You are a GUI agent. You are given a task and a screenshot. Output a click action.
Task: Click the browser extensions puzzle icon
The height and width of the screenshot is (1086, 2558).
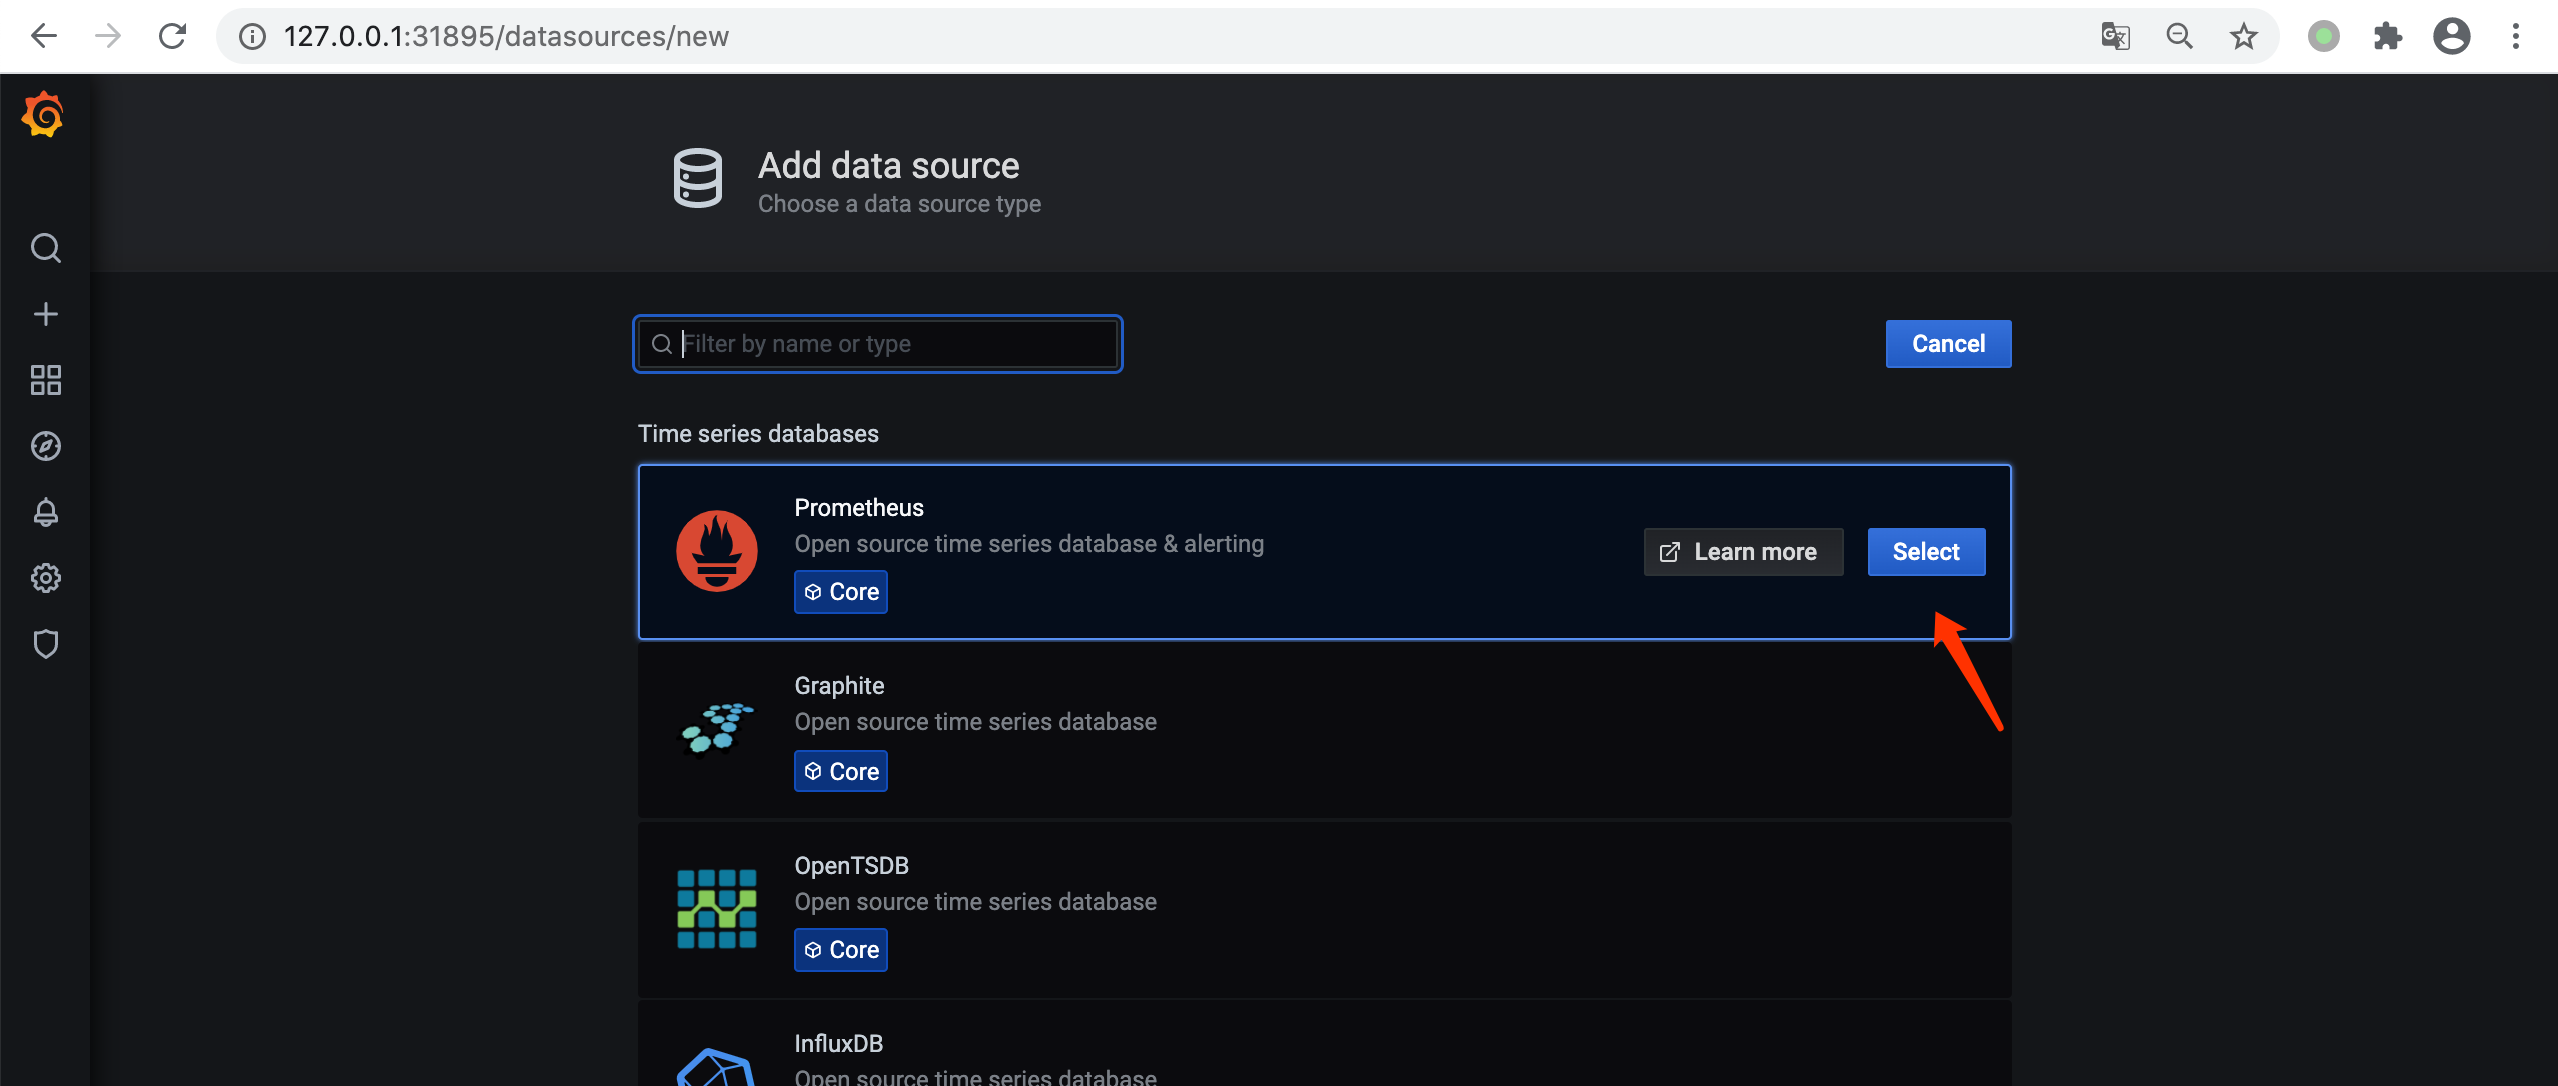[2387, 37]
